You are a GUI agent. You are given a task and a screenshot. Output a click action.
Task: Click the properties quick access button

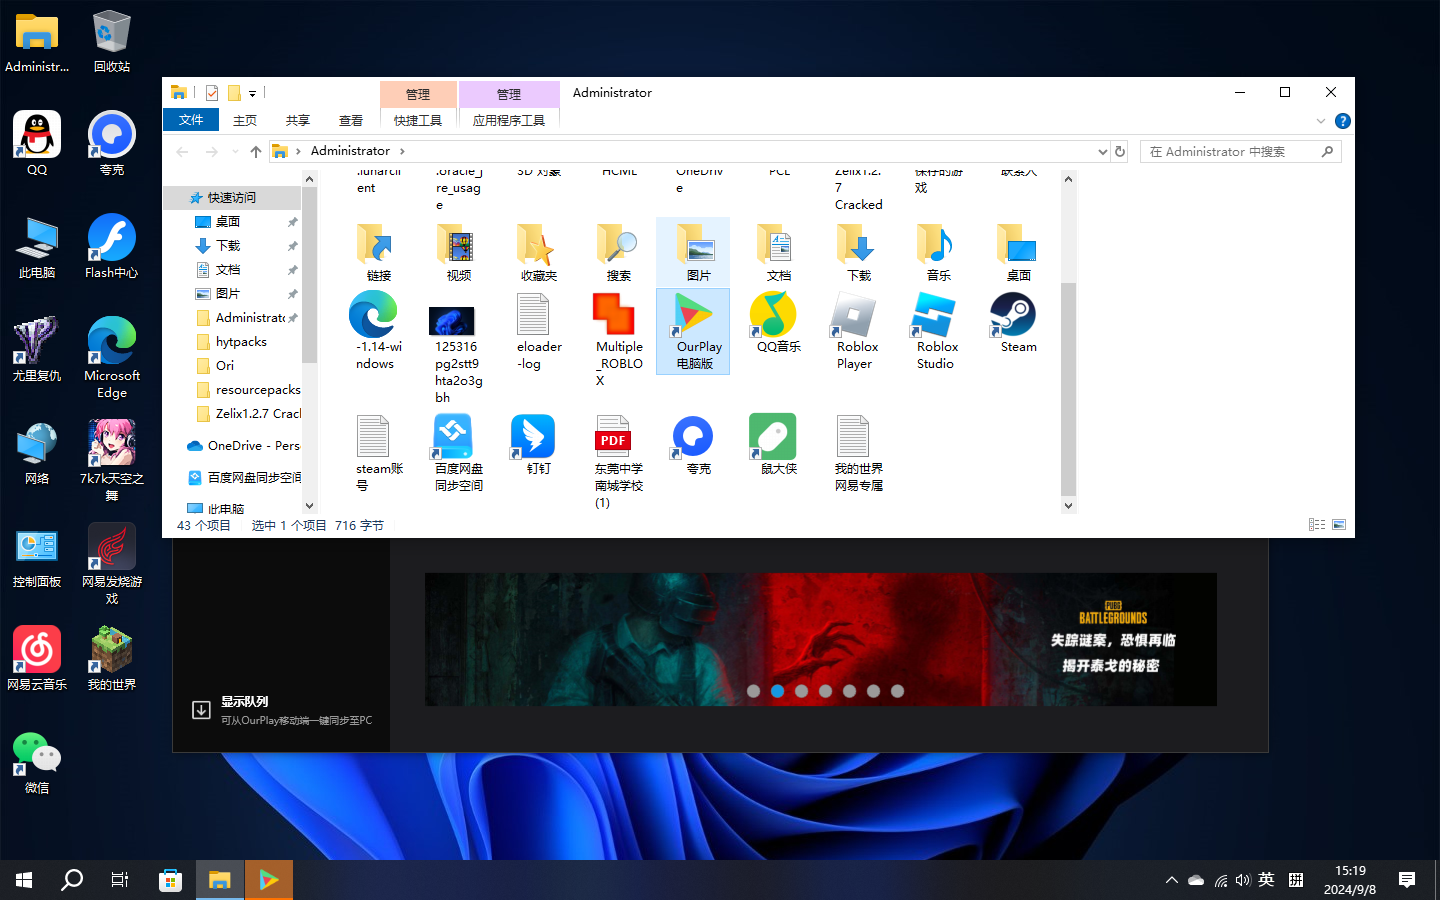click(x=212, y=93)
